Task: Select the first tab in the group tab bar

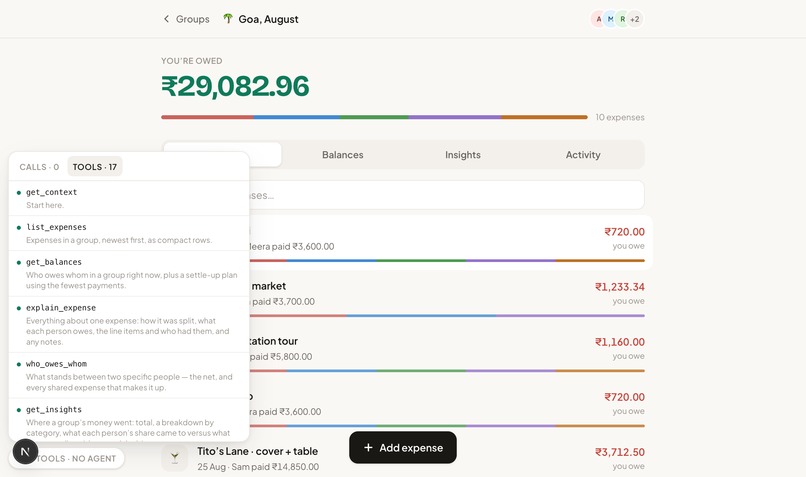Action: pos(222,155)
